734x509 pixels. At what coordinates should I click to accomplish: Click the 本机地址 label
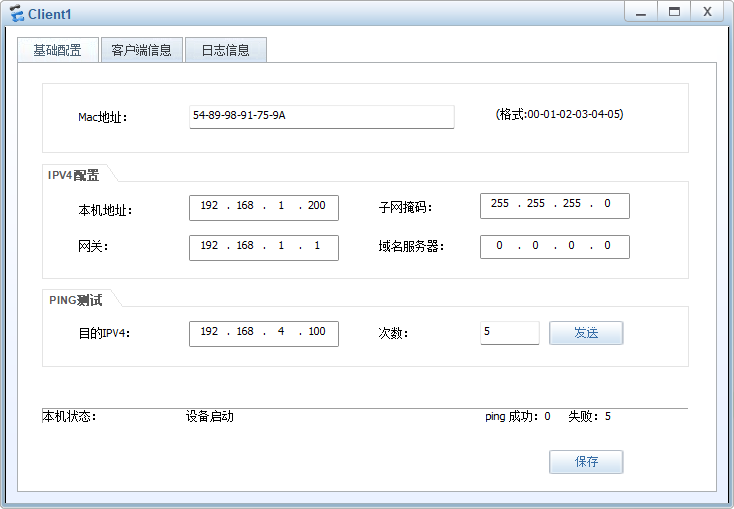tap(105, 210)
